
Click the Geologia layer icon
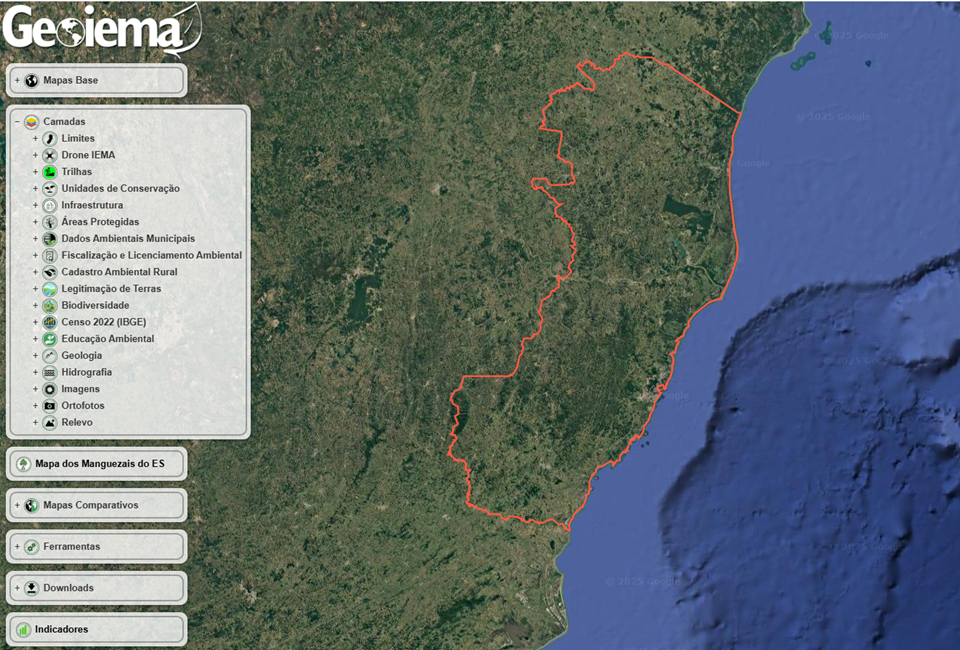pyautogui.click(x=50, y=355)
